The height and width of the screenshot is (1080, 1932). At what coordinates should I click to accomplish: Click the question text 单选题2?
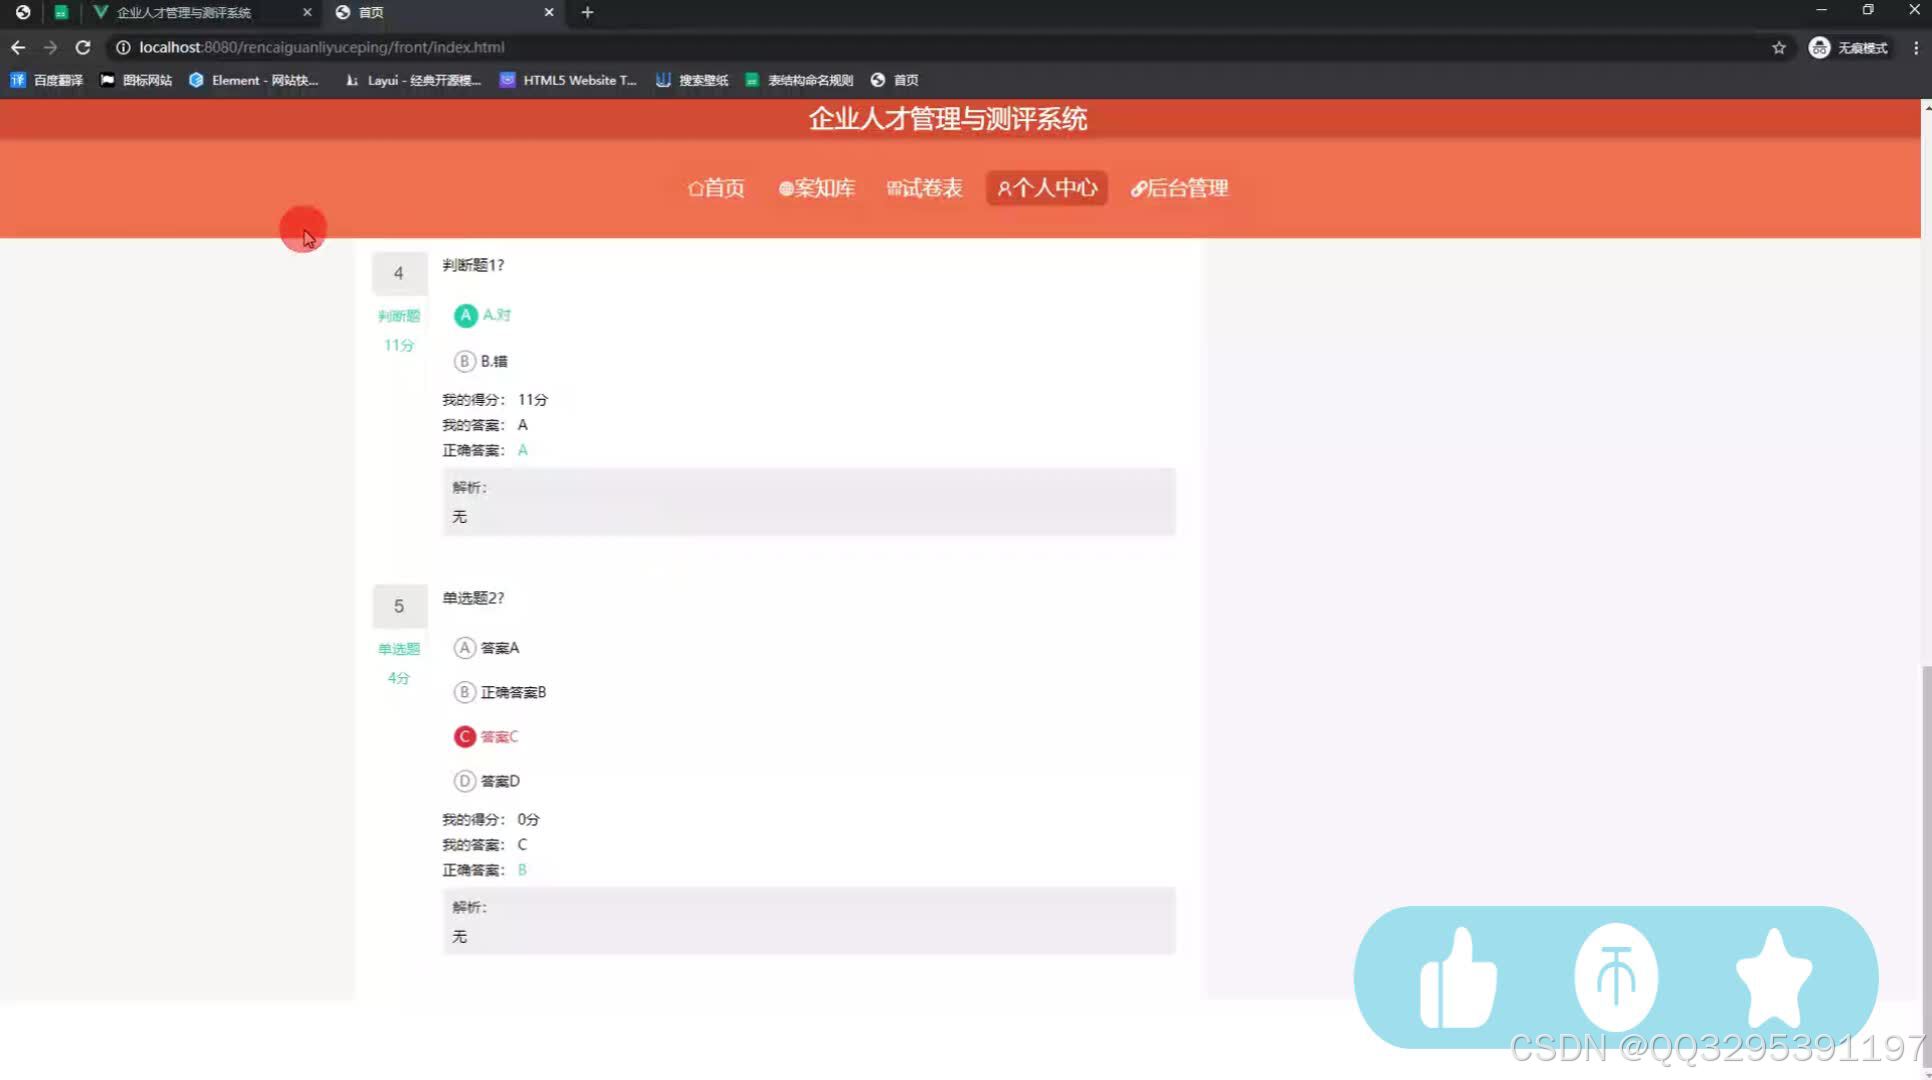point(473,598)
